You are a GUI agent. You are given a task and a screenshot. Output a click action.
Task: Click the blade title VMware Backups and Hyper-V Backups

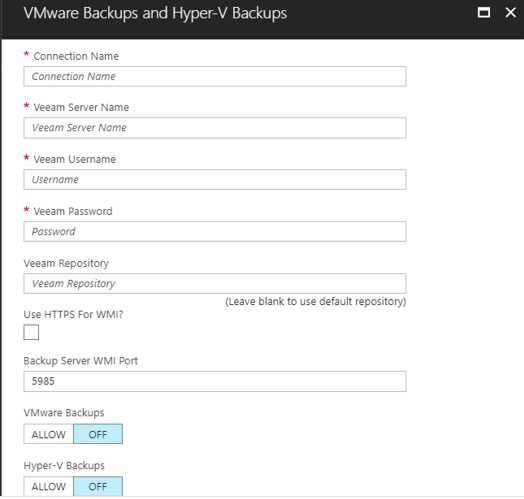(x=155, y=13)
